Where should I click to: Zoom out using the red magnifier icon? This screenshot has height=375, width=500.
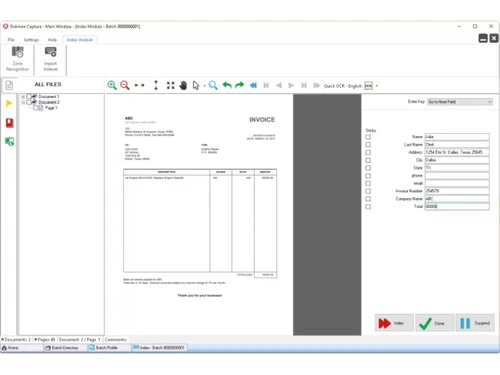[125, 85]
